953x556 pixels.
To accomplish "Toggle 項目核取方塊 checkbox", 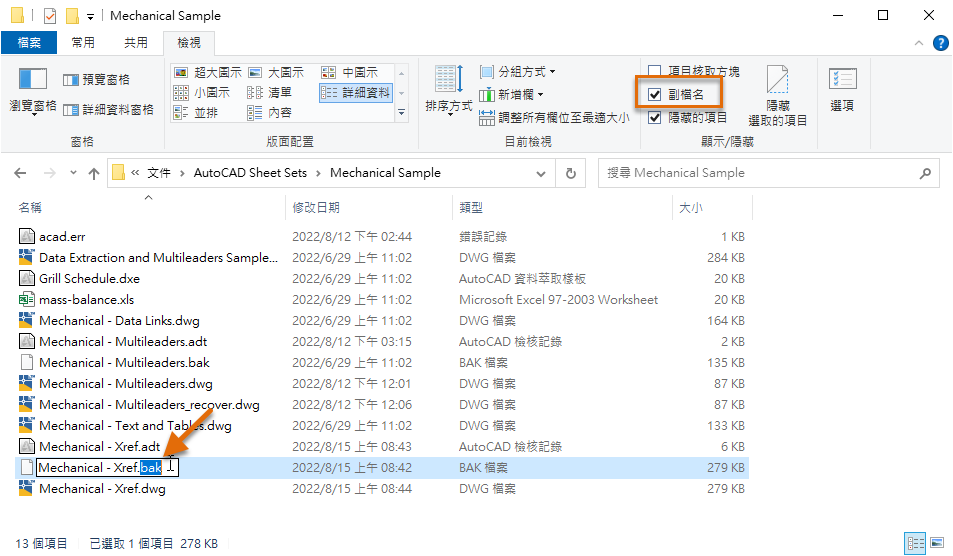I will tap(655, 71).
